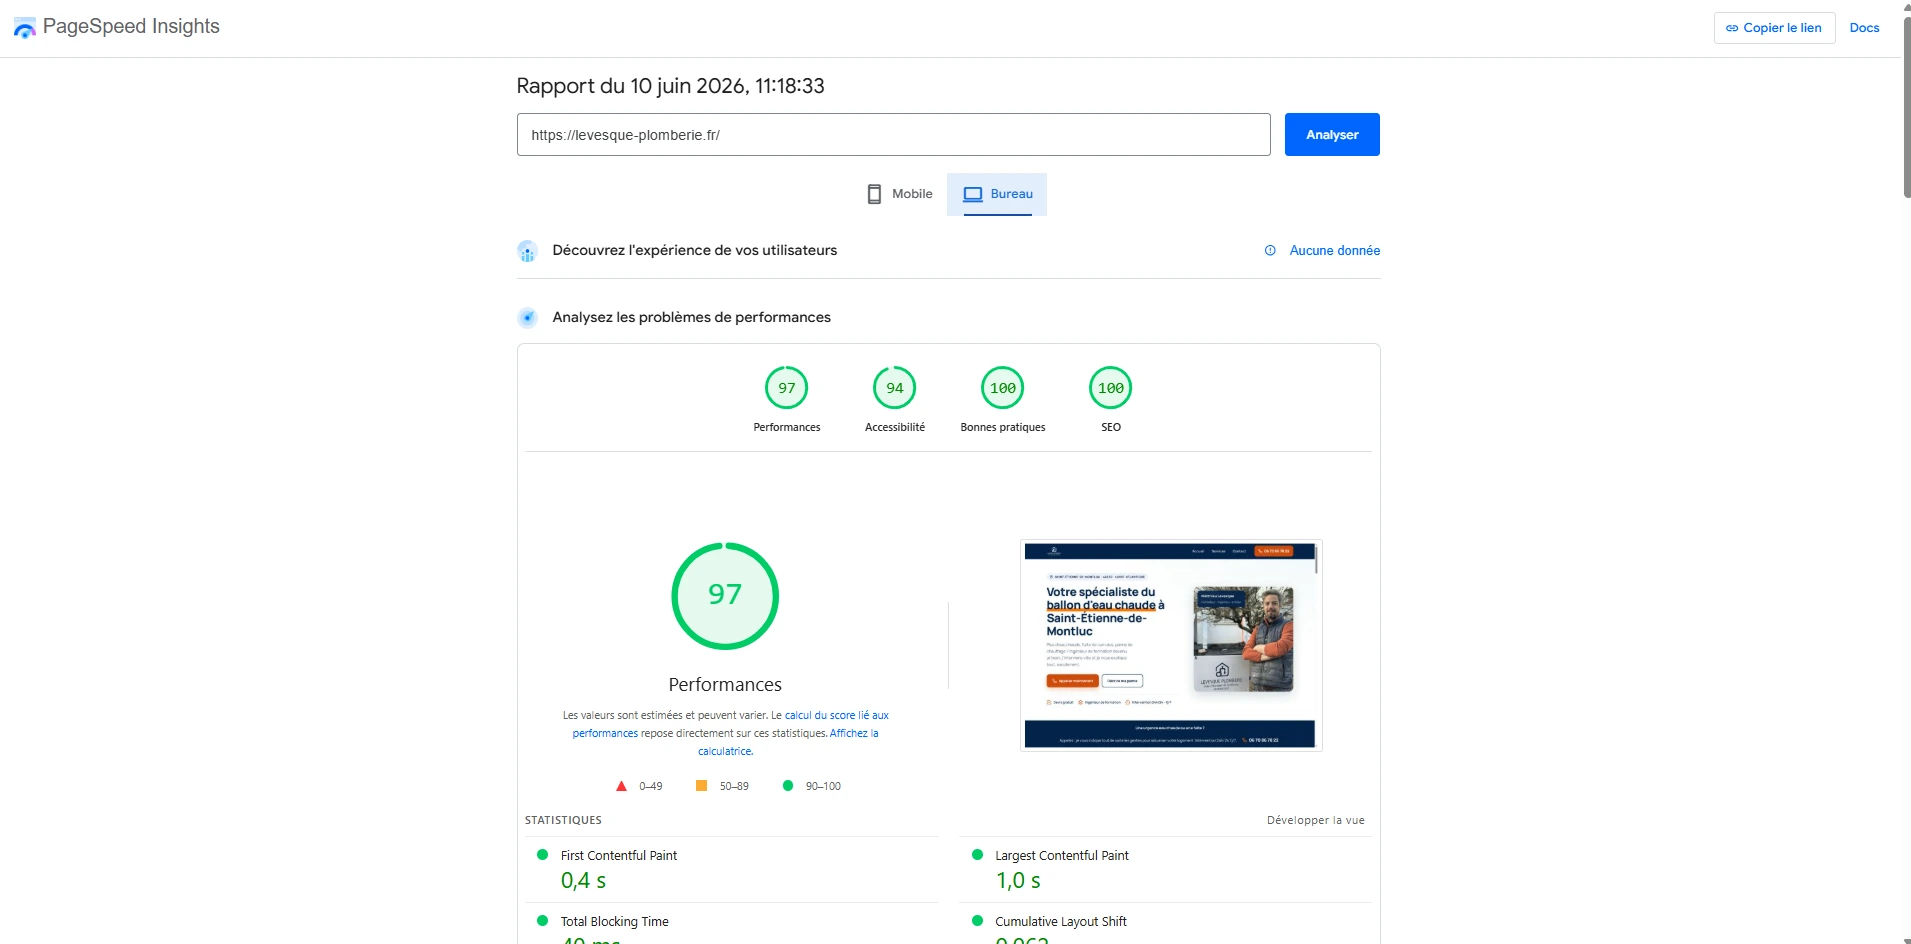Jump to Bonnes pratiques score gauge 100
The height and width of the screenshot is (944, 1911).
pos(1003,388)
